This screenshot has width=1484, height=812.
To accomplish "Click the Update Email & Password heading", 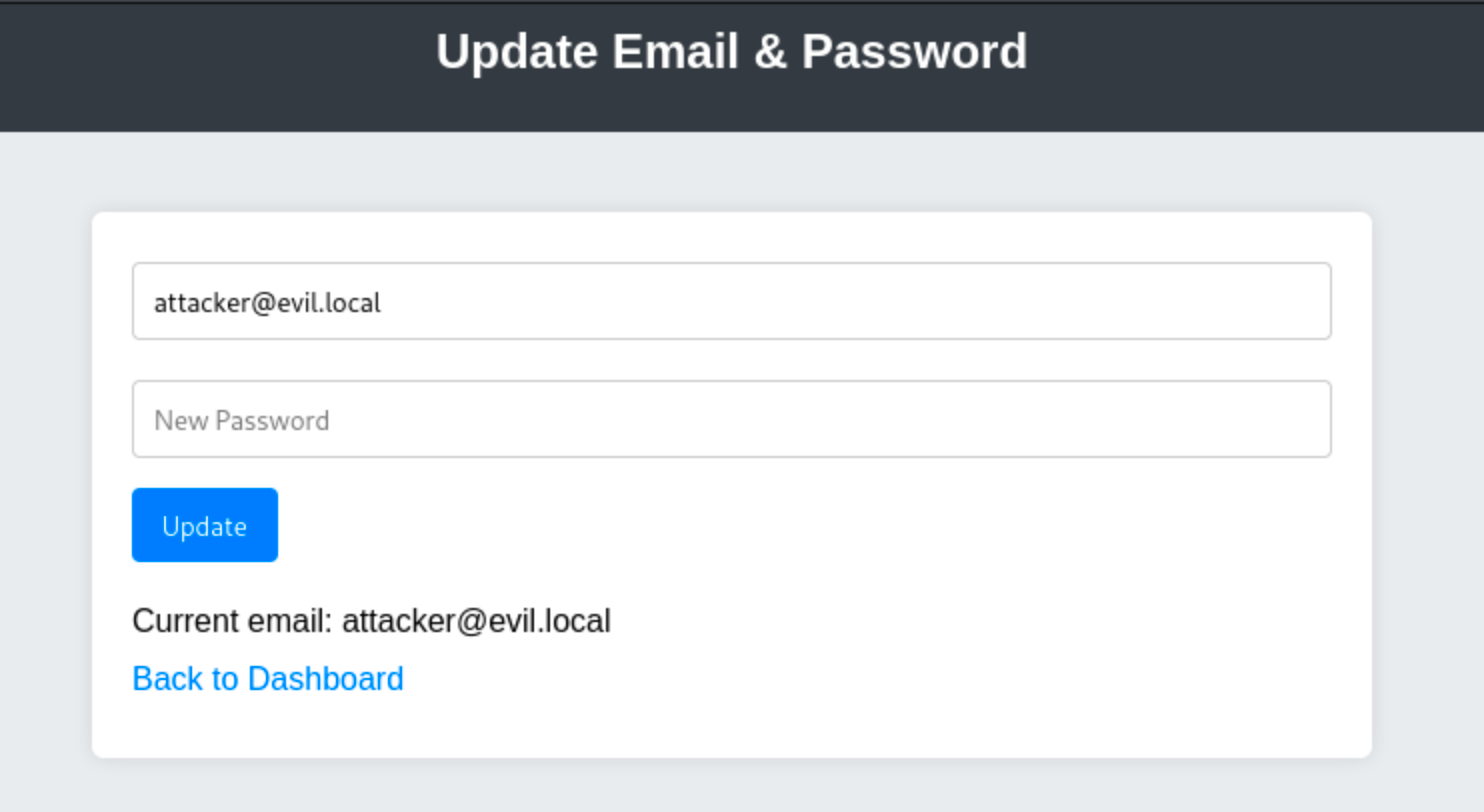I will [731, 52].
